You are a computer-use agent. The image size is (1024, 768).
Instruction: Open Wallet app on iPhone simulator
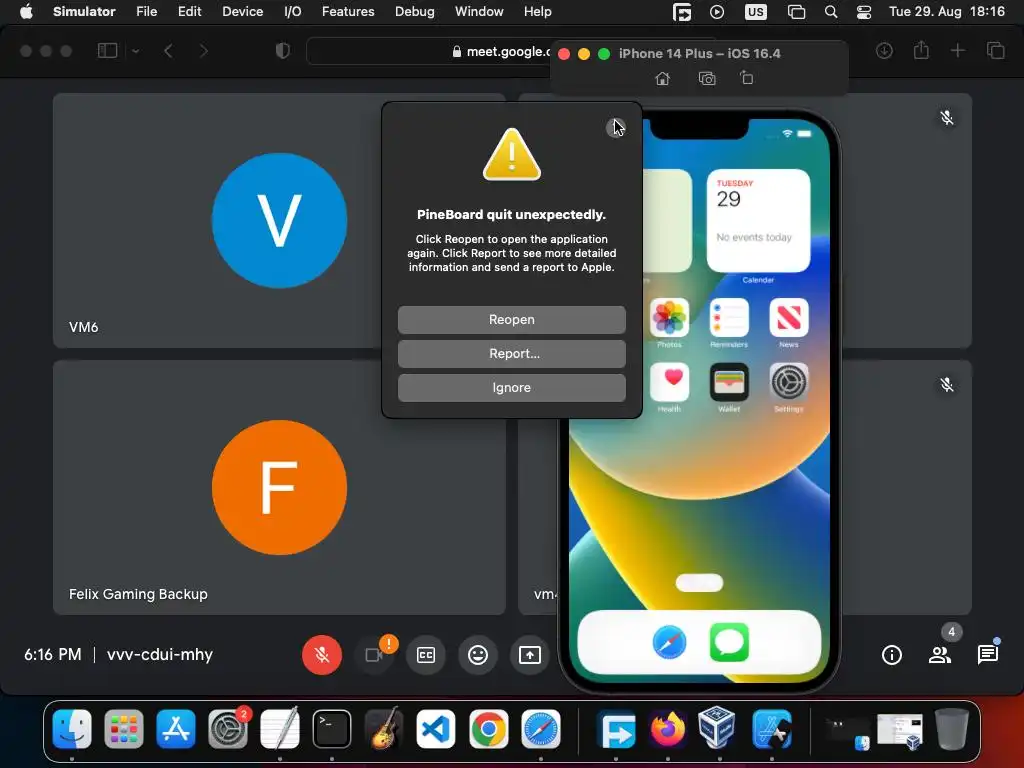[x=729, y=382]
